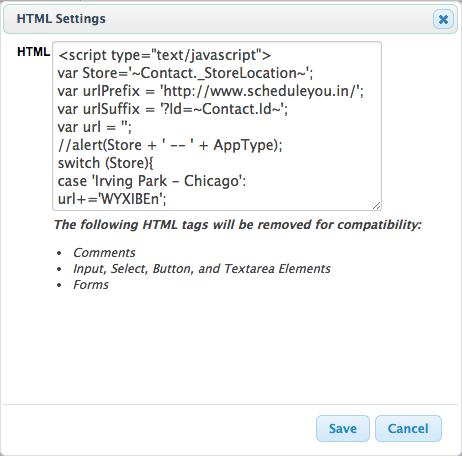This screenshot has width=462, height=456.
Task: Click the compatibility warning heading text
Action: coord(238,225)
